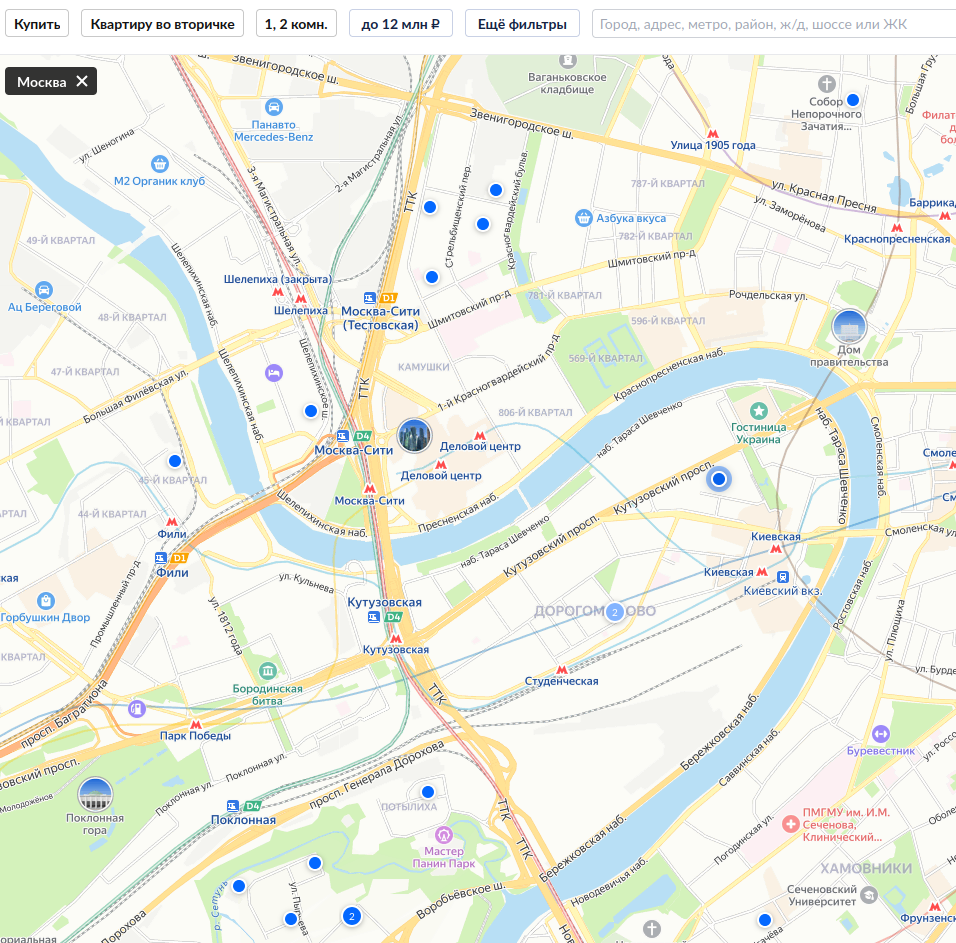
Task: Click the Ваганьковское кладбище cemetery icon
Action: tap(568, 60)
